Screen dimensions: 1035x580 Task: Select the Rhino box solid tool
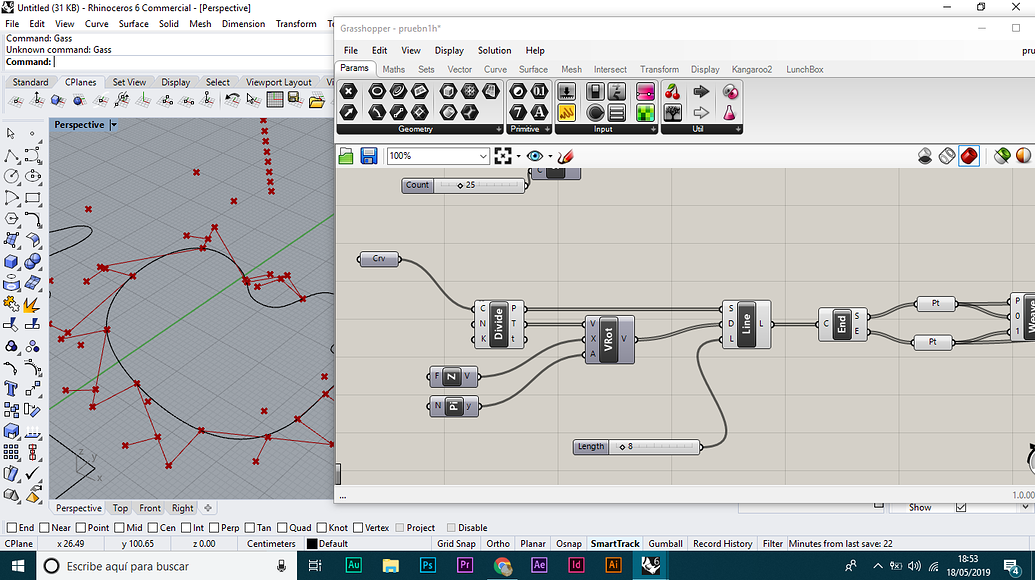point(12,262)
